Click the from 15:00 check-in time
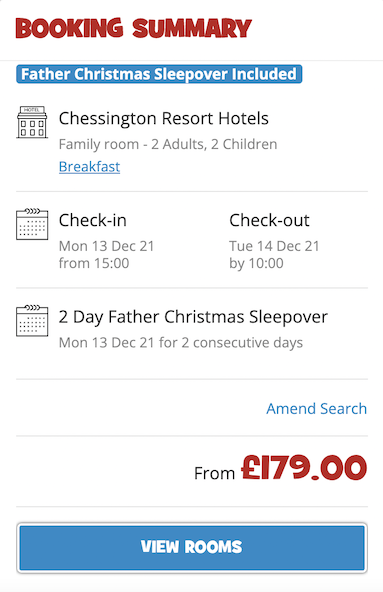Image resolution: width=383 pixels, height=592 pixels. pos(94,263)
